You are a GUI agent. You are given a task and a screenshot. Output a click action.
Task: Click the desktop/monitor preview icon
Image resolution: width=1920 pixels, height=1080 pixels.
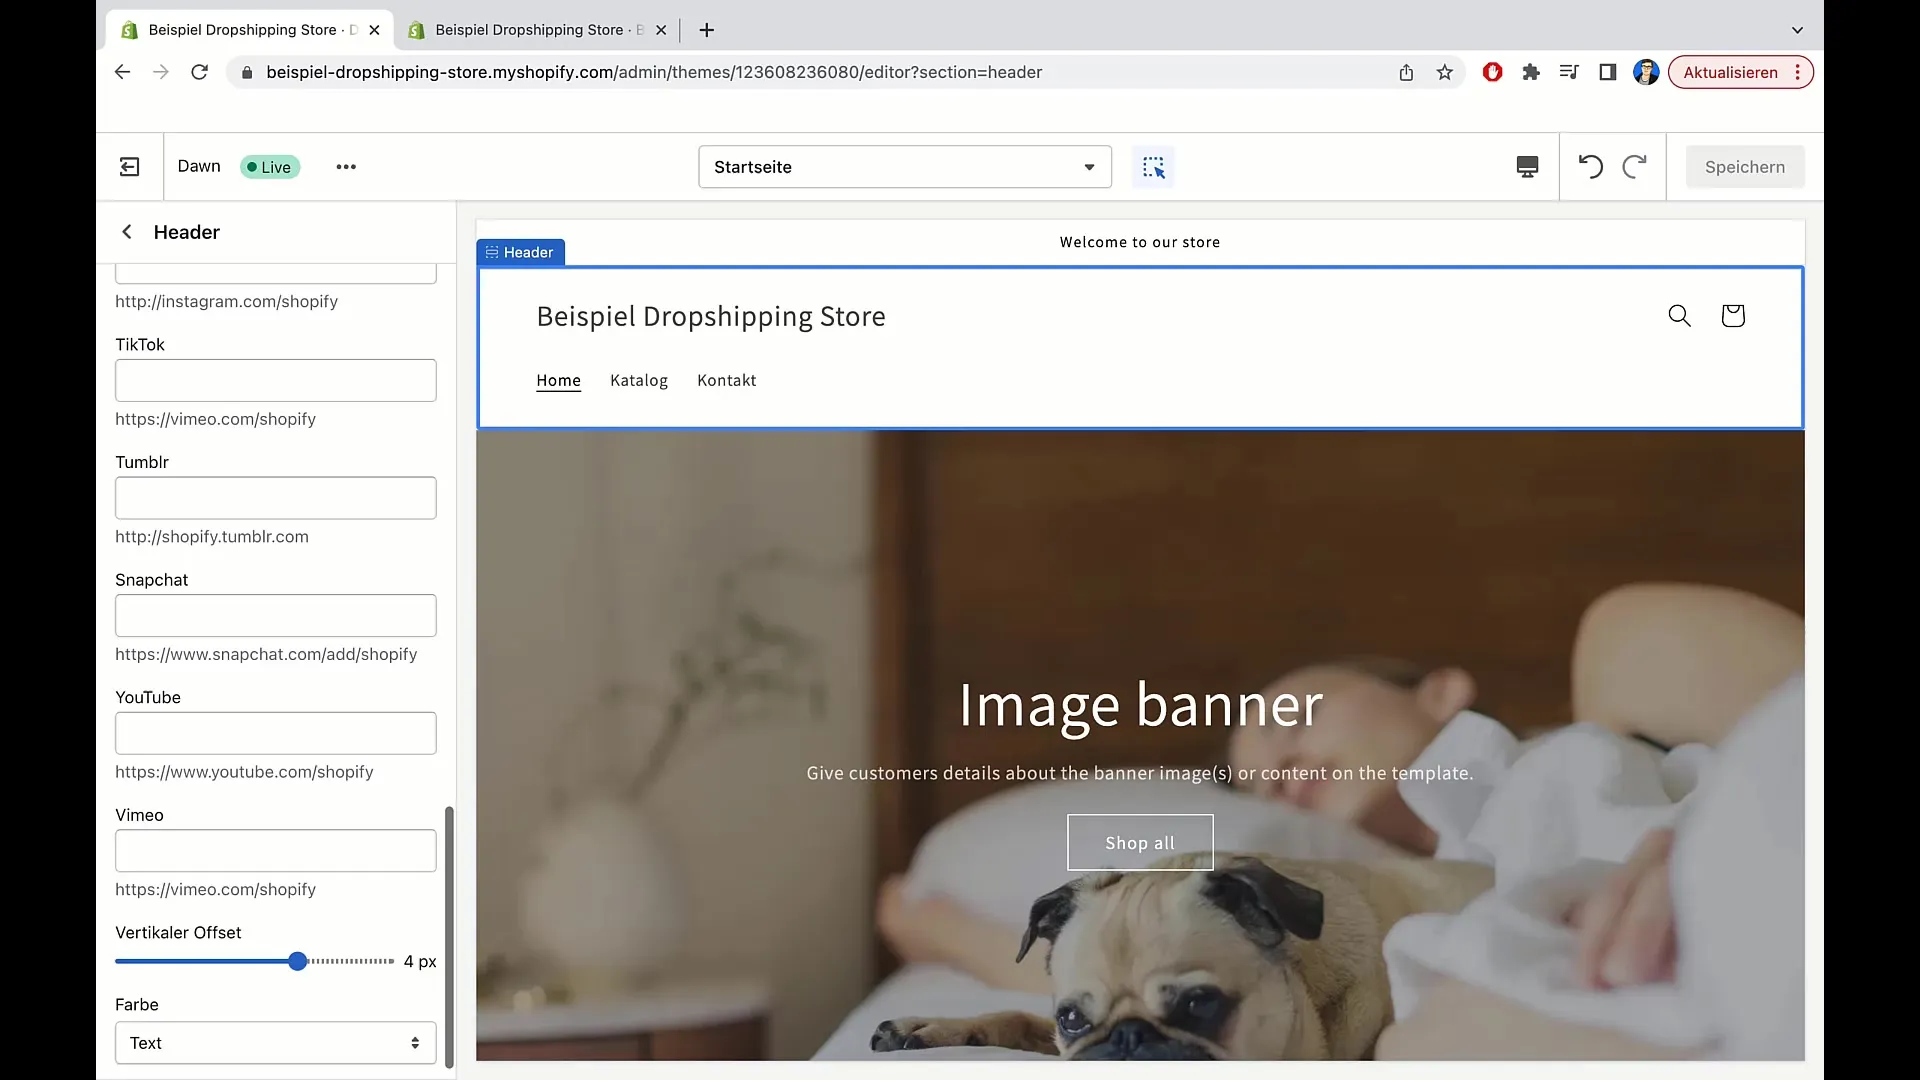(1527, 166)
